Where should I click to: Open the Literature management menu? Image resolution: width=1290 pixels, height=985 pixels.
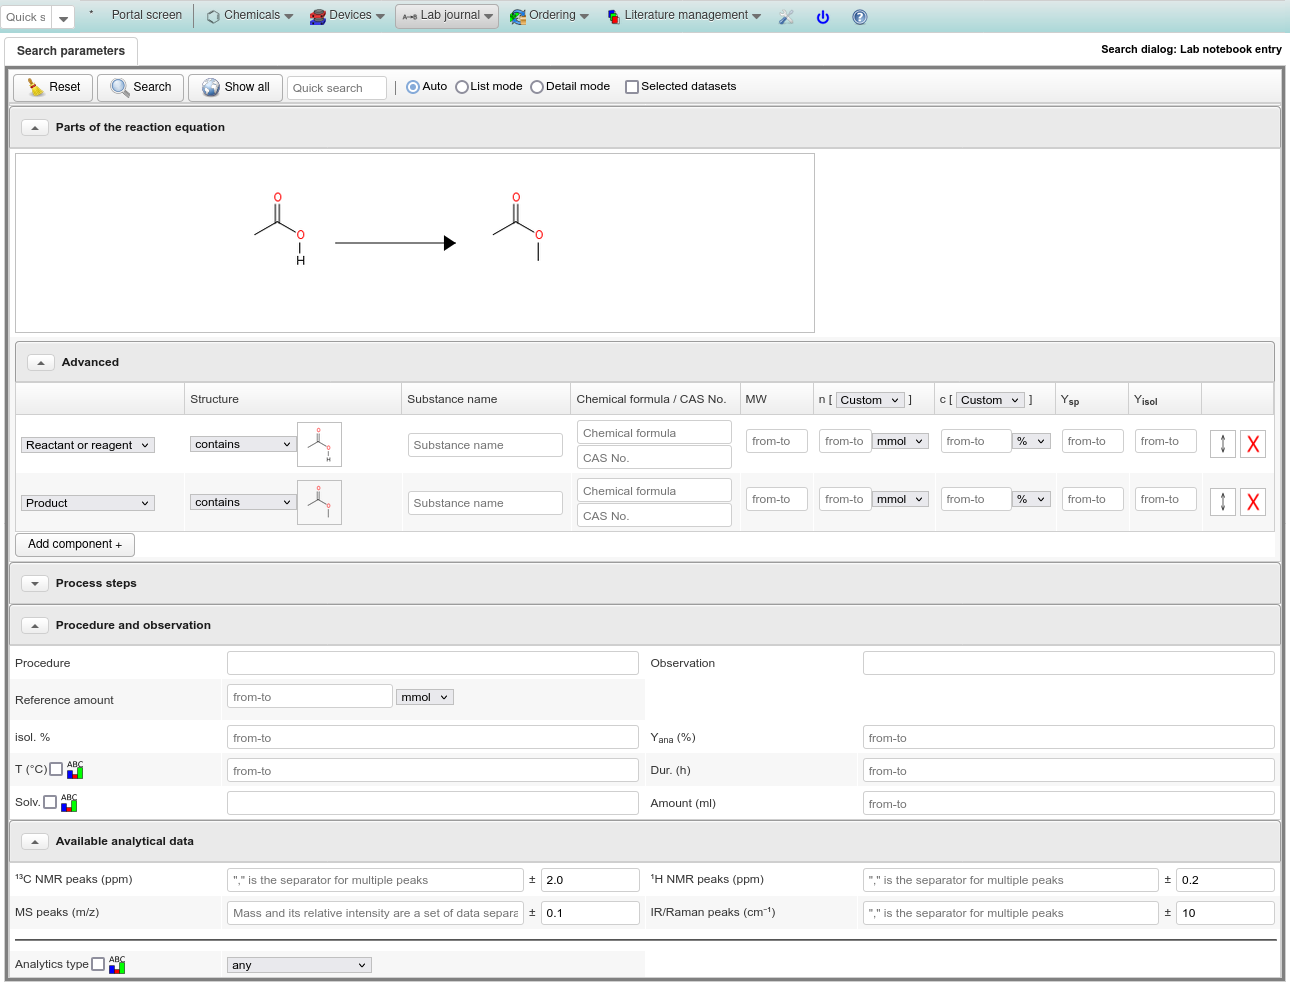685,16
